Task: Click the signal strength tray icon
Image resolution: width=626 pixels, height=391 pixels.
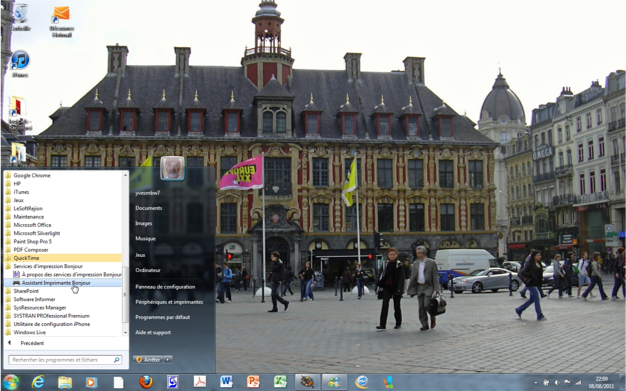Action: 577,382
